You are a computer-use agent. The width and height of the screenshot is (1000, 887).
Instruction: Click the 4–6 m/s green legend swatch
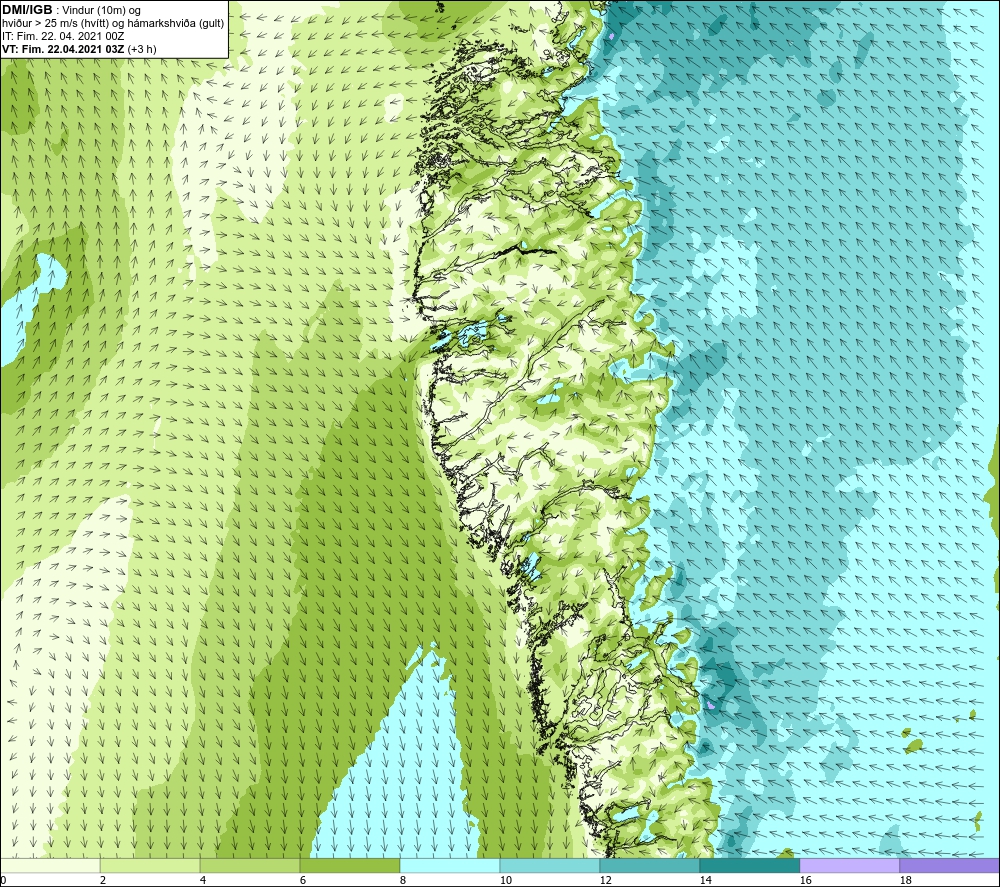(x=250, y=866)
